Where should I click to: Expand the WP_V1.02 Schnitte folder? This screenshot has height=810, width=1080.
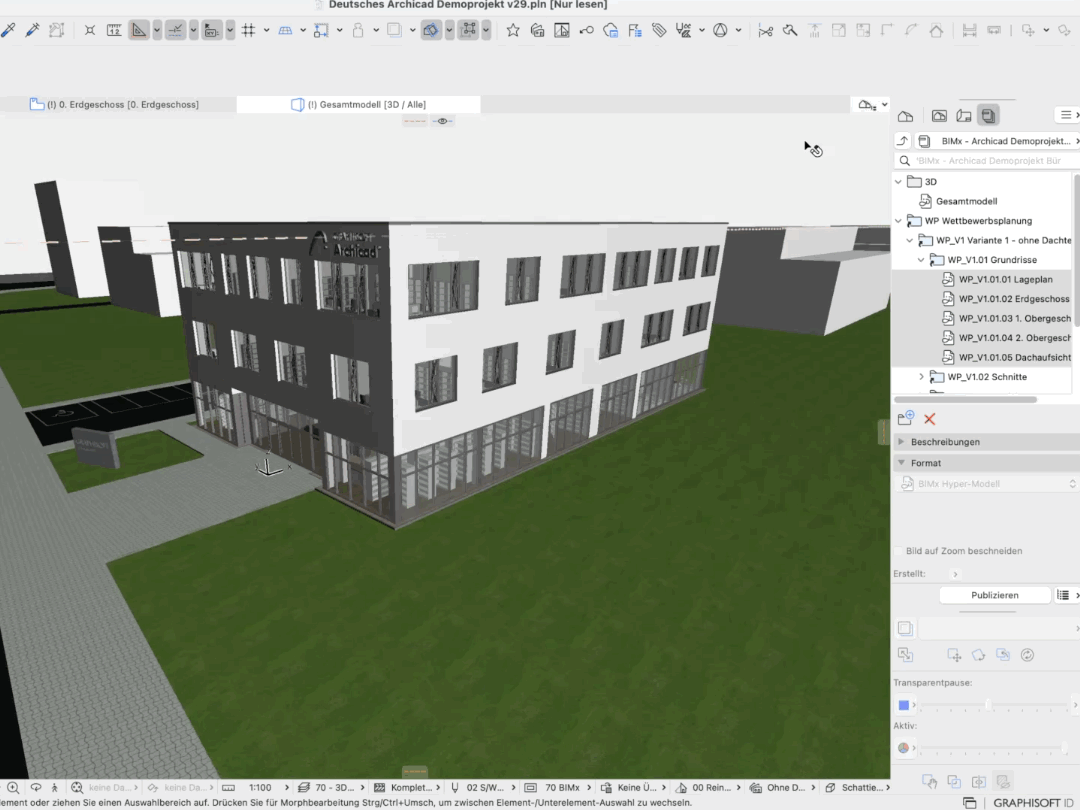point(922,377)
